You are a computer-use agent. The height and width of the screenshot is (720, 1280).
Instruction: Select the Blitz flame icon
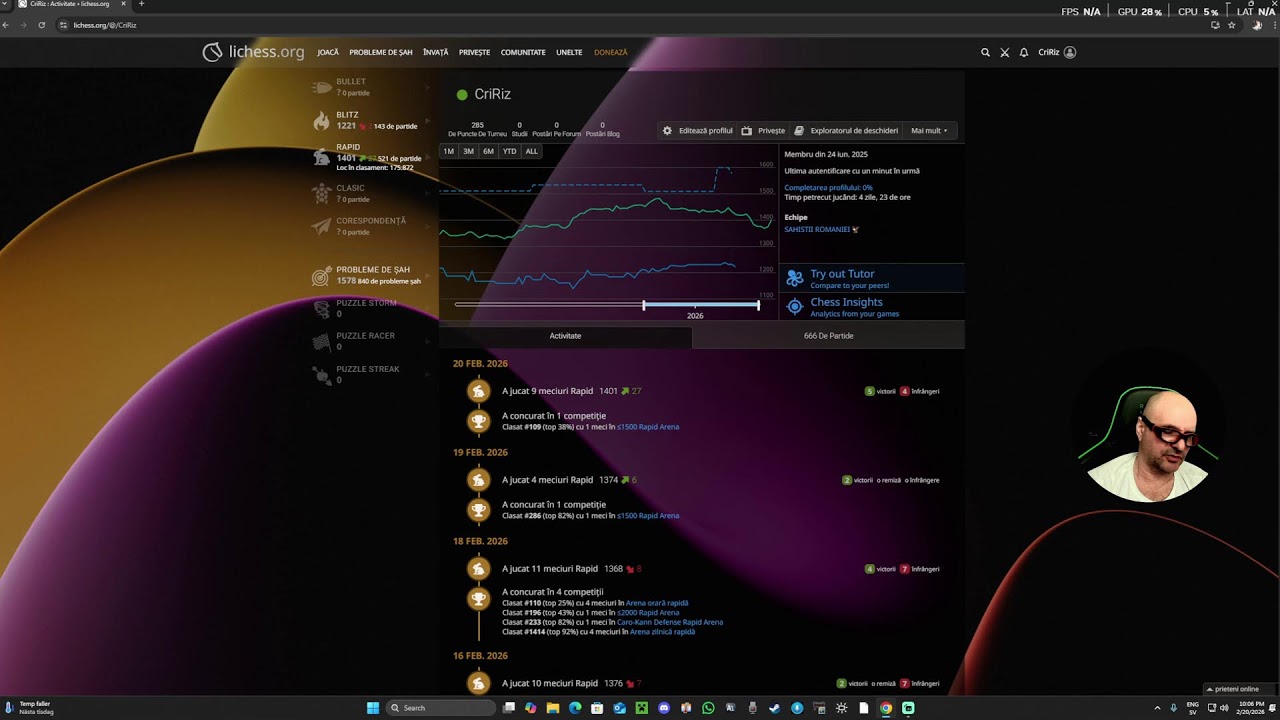pos(321,121)
